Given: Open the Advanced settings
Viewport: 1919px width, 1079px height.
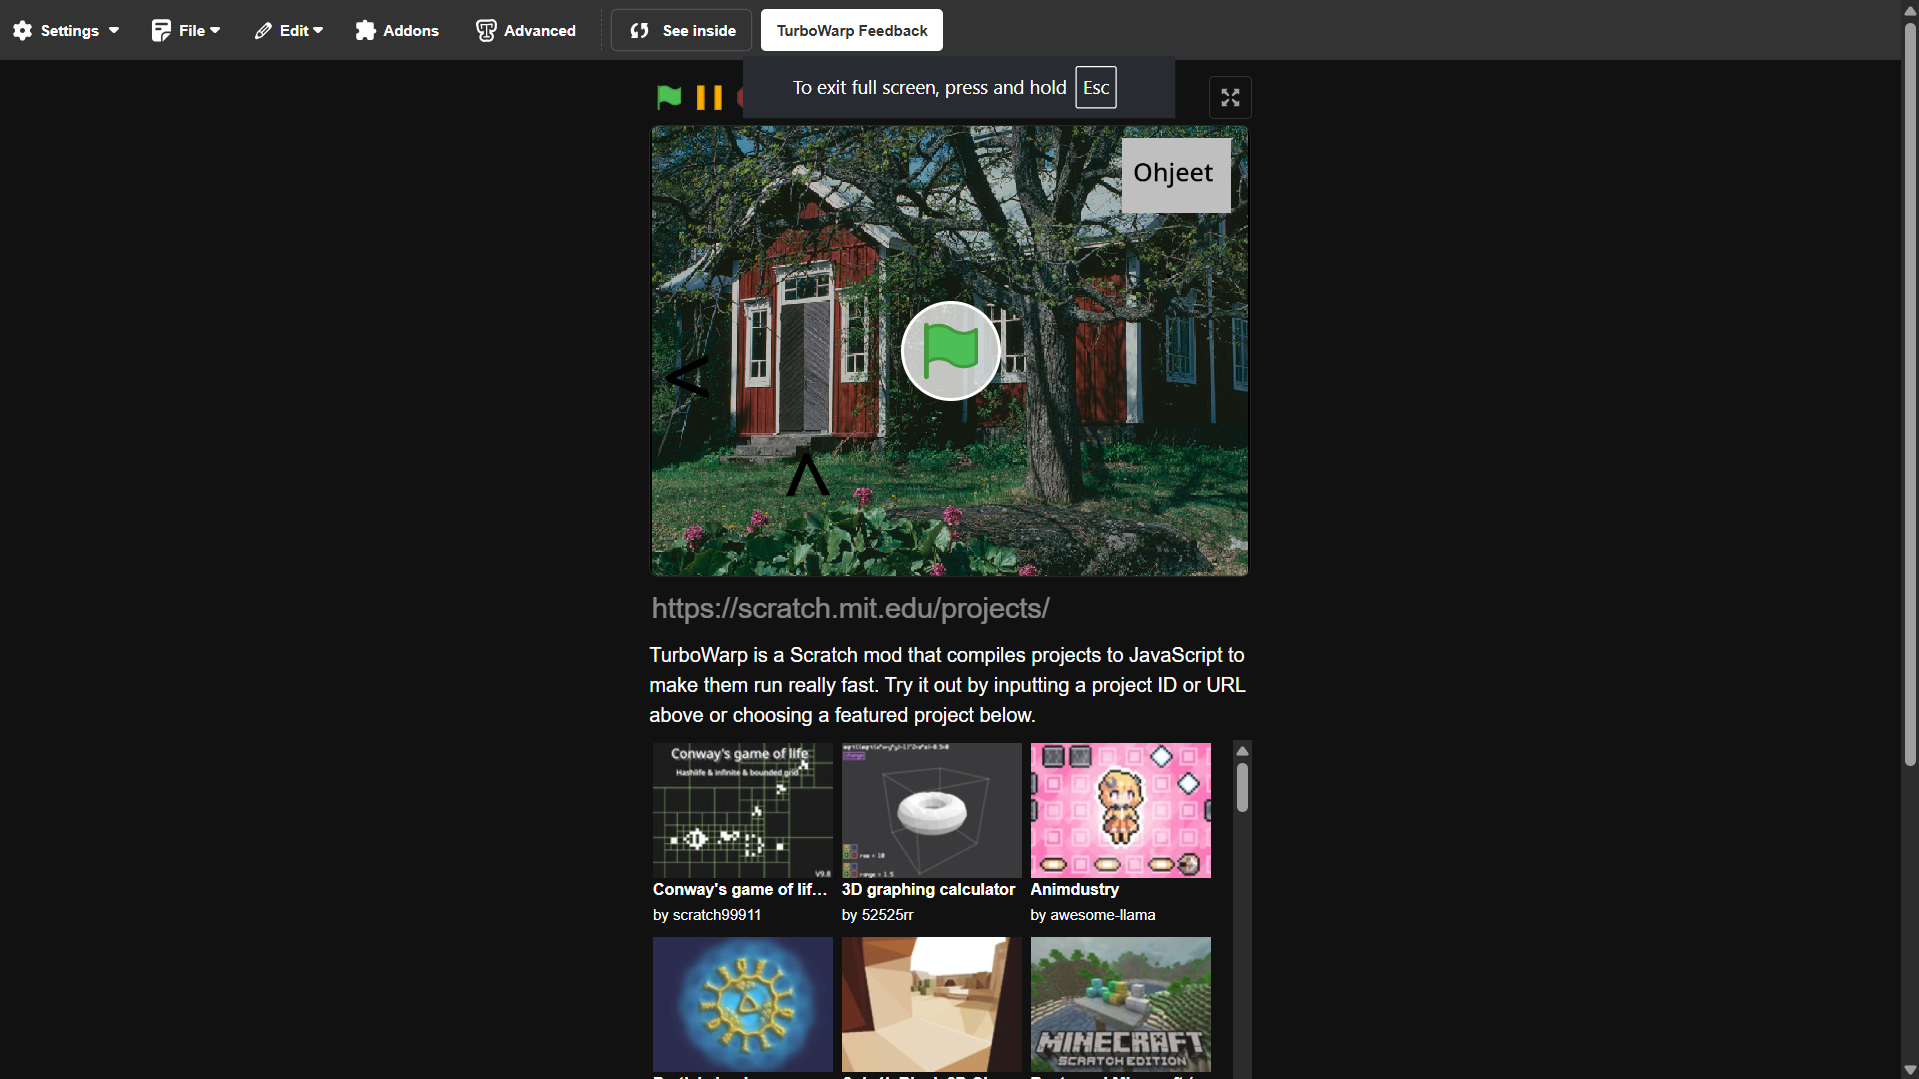Looking at the screenshot, I should (526, 30).
